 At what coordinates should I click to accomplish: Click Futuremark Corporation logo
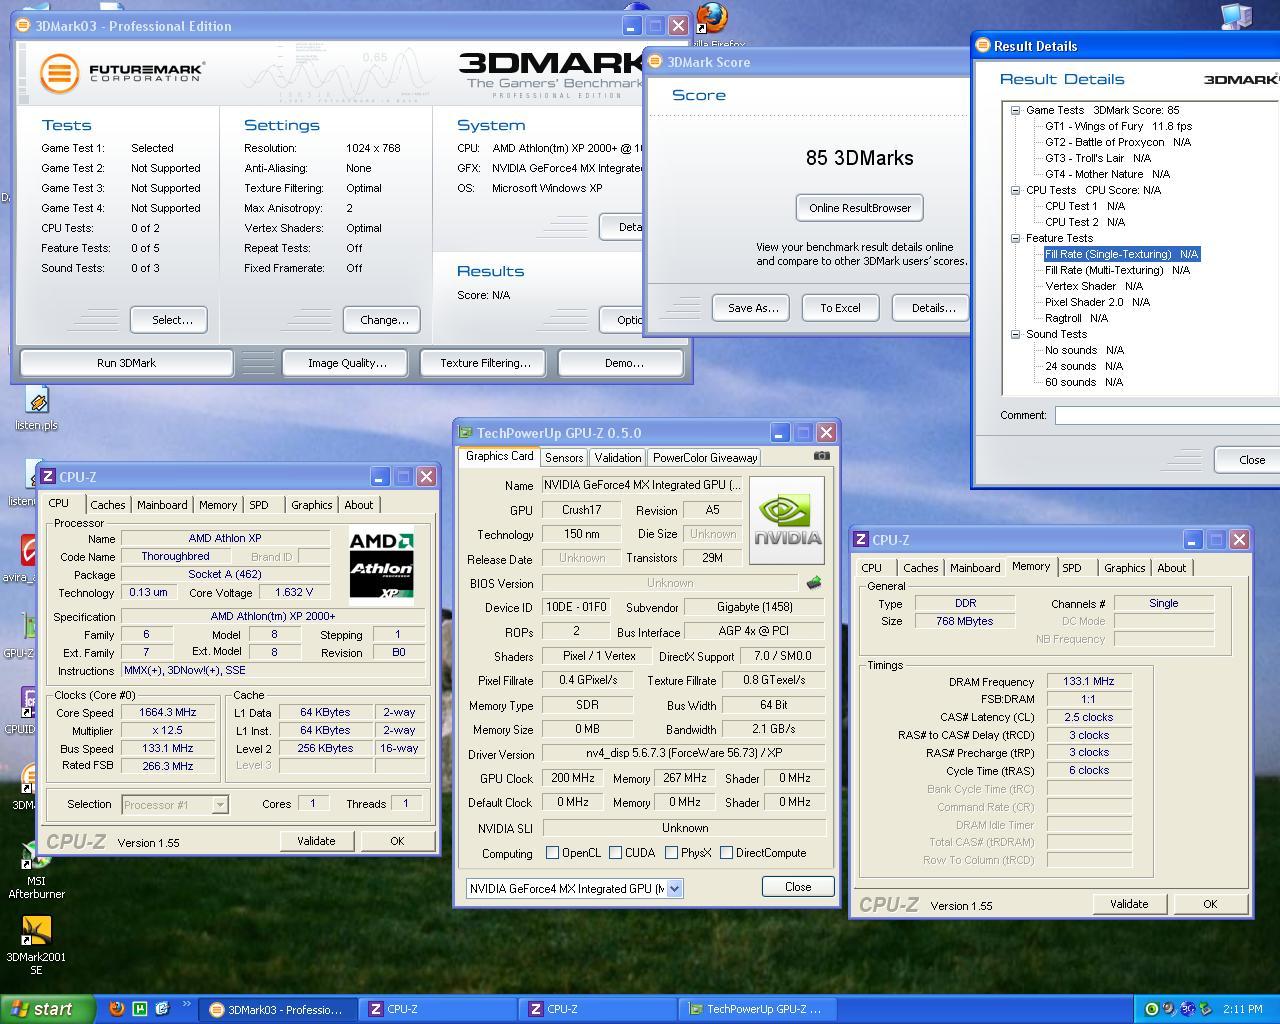(x=122, y=73)
